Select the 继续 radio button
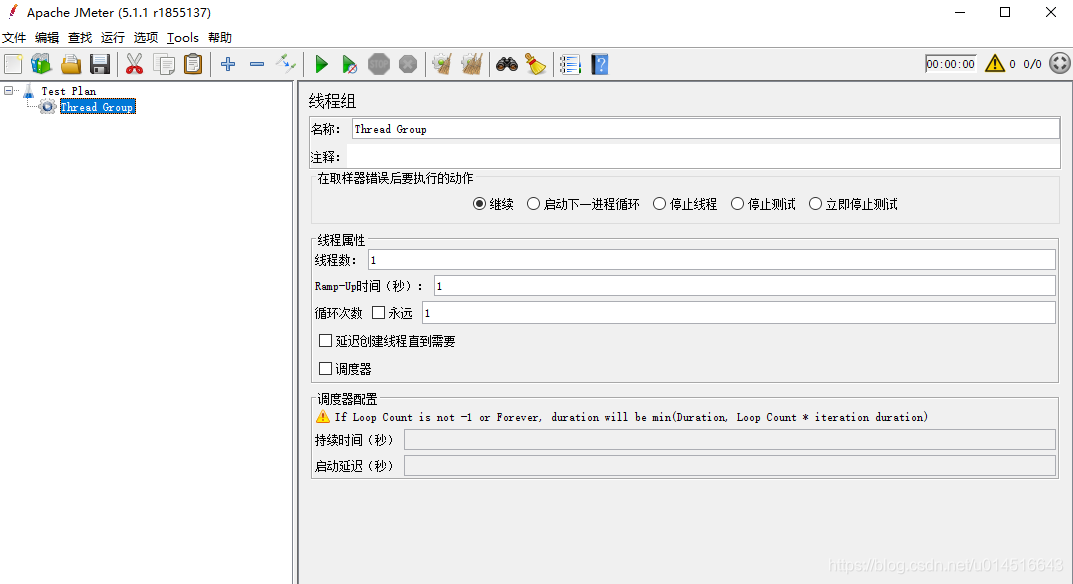 (x=479, y=204)
